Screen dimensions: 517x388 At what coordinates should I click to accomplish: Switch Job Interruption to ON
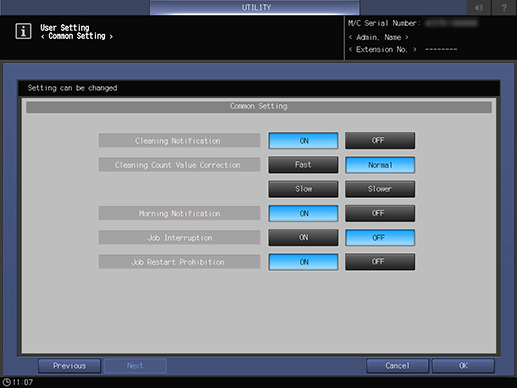(303, 238)
